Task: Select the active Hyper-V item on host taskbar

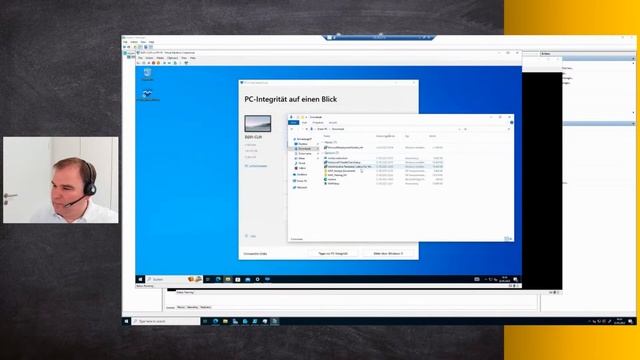Action: pos(275,322)
